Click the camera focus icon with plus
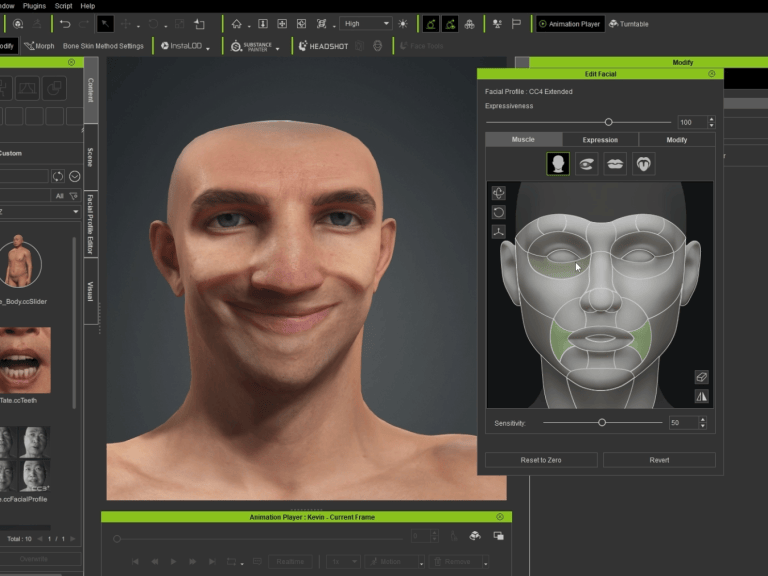Screen dimensions: 768x576 tap(282, 24)
